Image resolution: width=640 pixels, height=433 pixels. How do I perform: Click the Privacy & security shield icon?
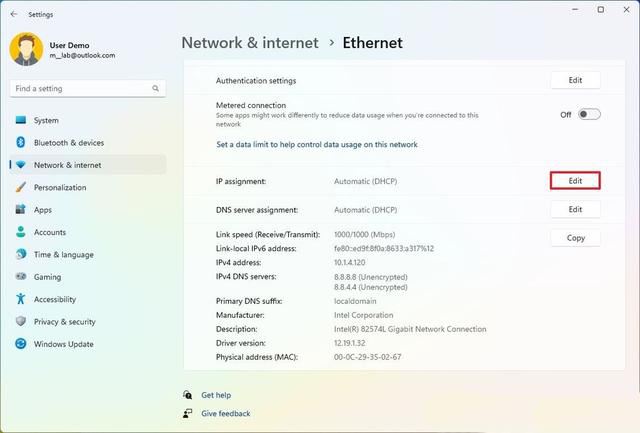tap(20, 322)
